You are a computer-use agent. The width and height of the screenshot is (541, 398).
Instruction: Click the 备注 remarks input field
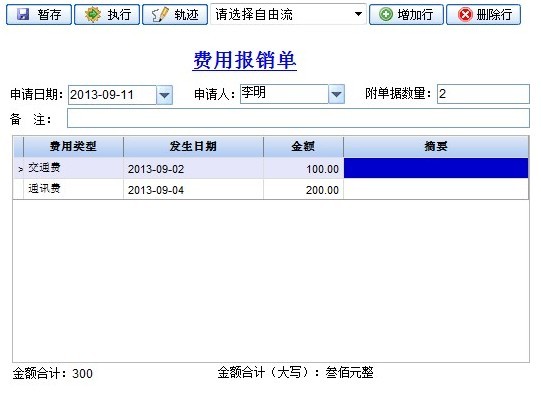pos(298,118)
